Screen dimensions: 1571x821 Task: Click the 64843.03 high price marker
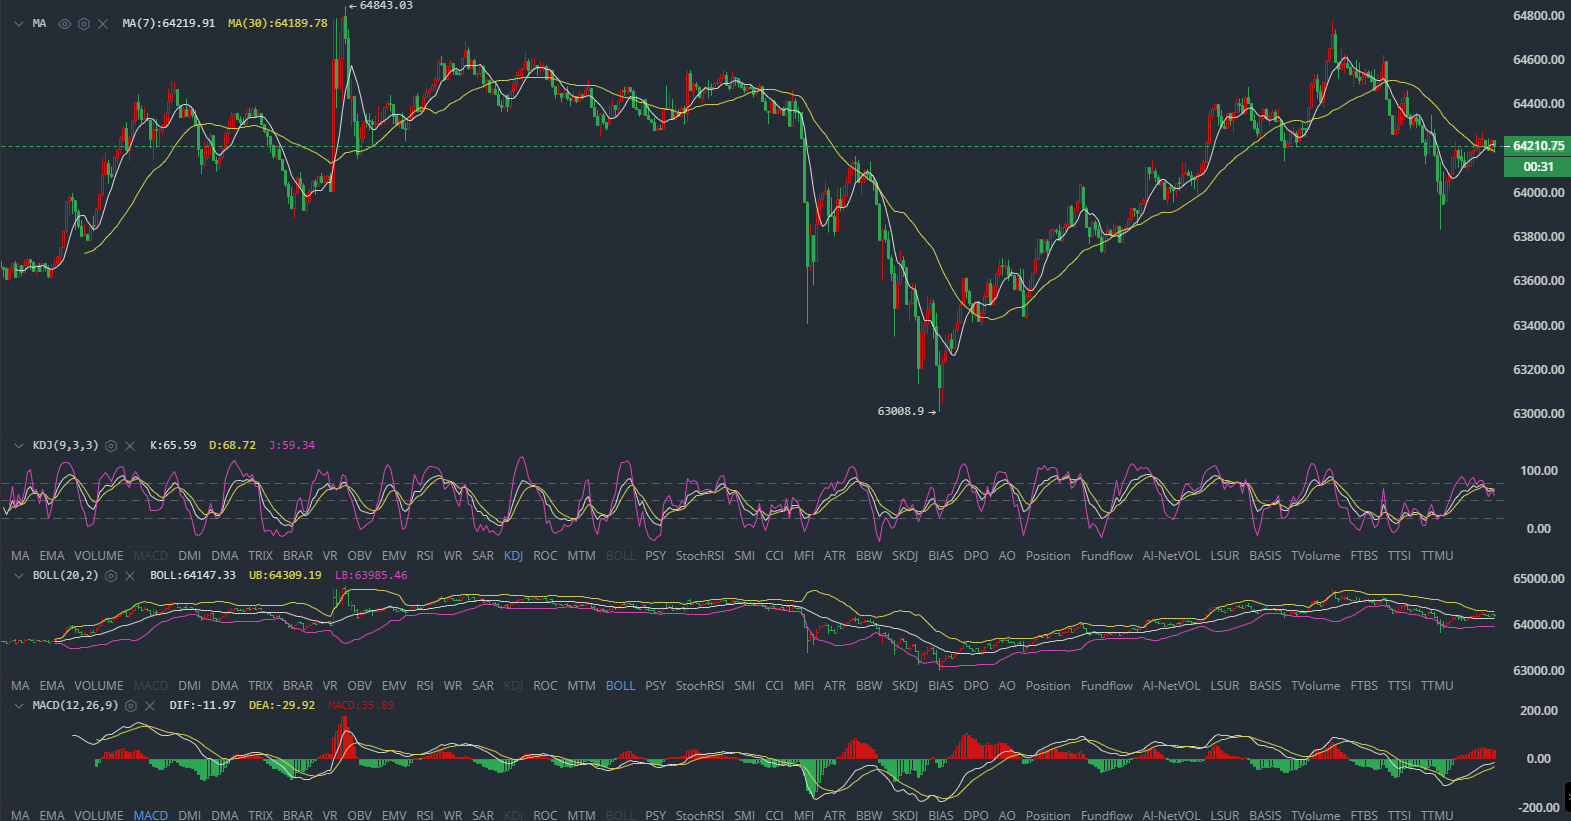tap(380, 6)
